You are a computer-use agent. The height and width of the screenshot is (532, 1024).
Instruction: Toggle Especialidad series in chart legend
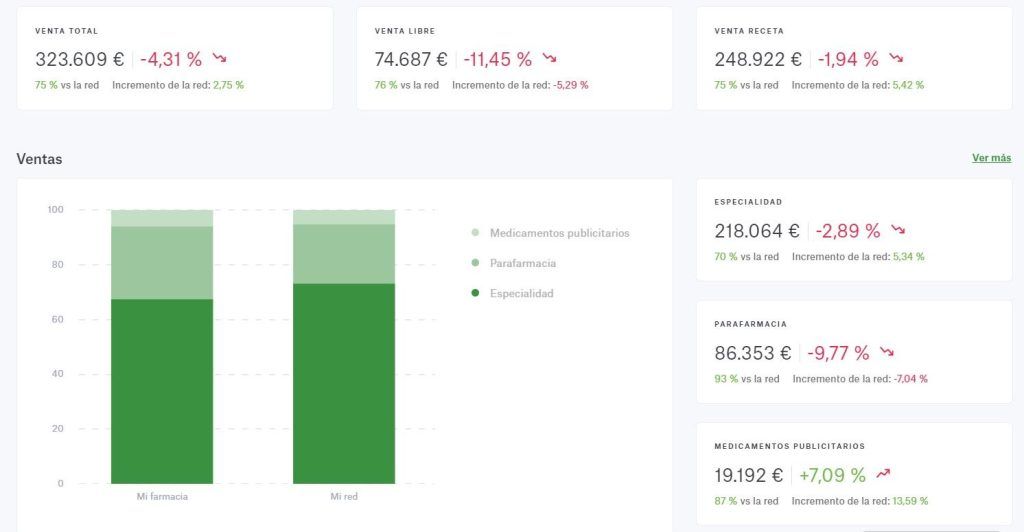(x=512, y=294)
